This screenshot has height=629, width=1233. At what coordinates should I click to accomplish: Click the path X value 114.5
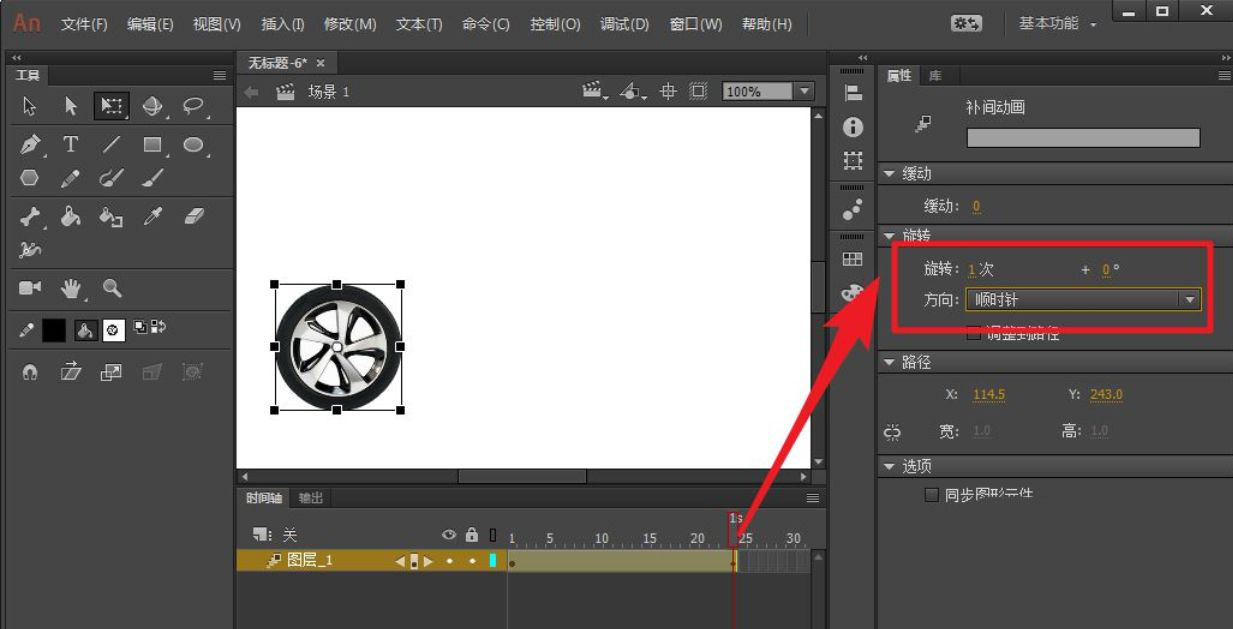[989, 394]
